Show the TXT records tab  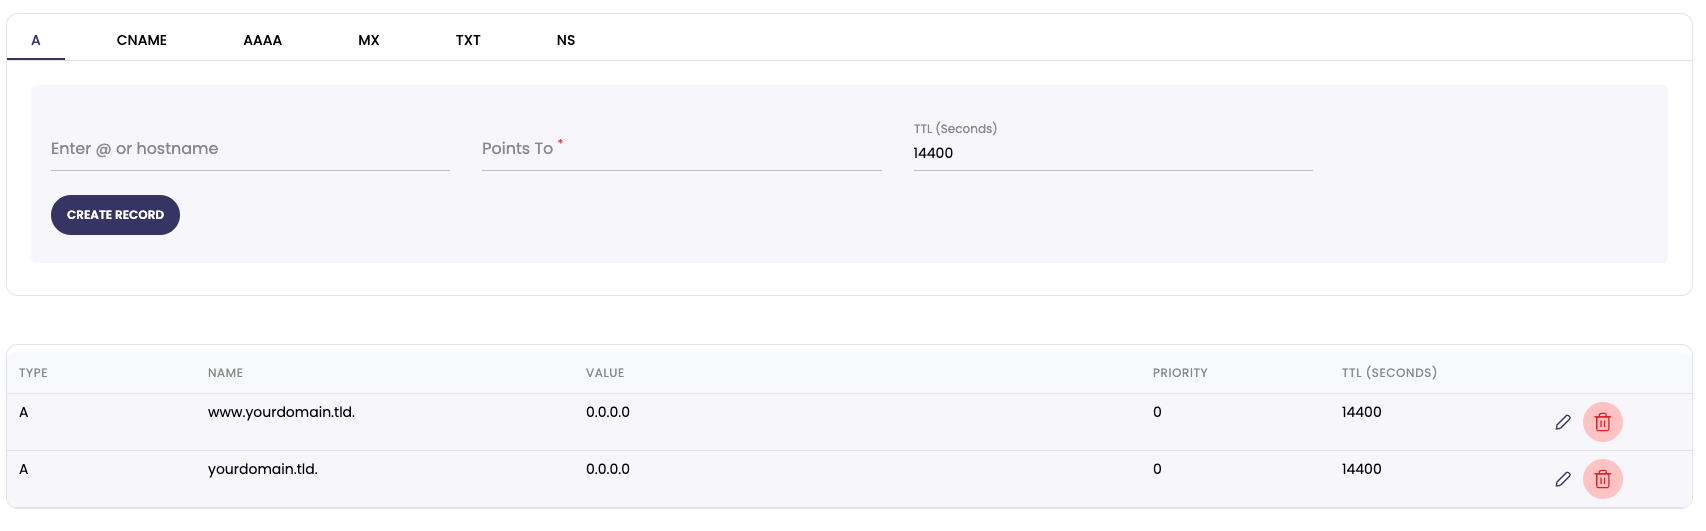click(x=468, y=40)
